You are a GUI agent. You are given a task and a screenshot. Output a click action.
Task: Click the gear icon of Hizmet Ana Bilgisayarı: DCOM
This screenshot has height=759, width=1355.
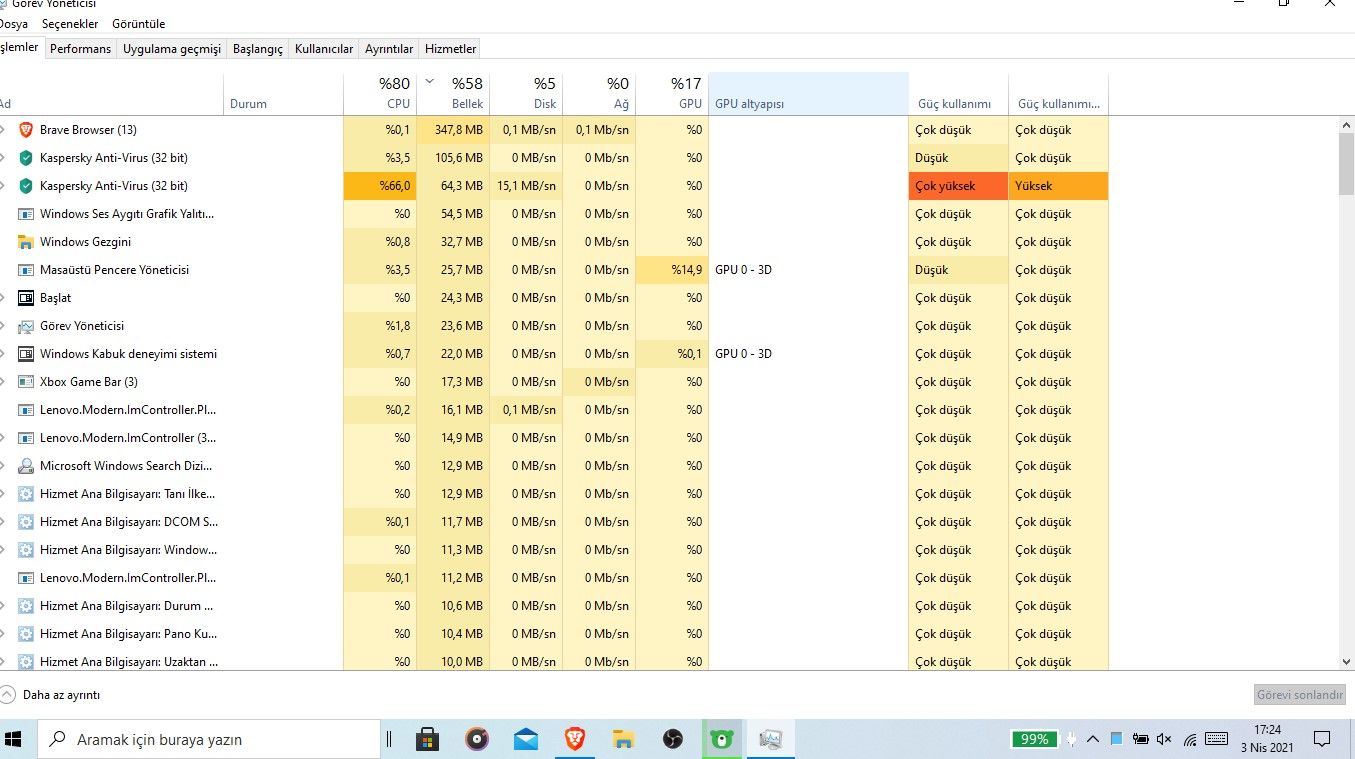tap(26, 522)
